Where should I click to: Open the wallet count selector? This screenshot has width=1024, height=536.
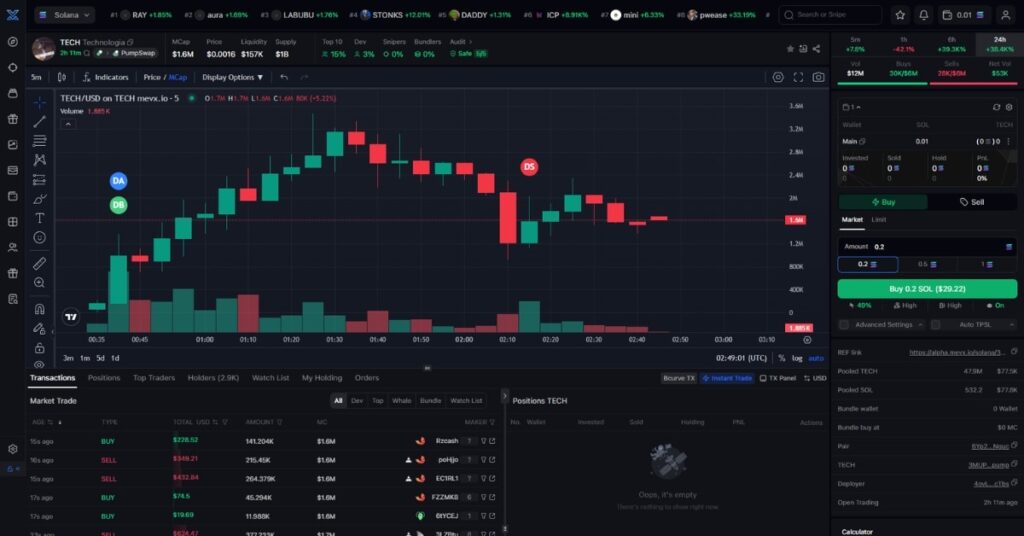point(851,107)
